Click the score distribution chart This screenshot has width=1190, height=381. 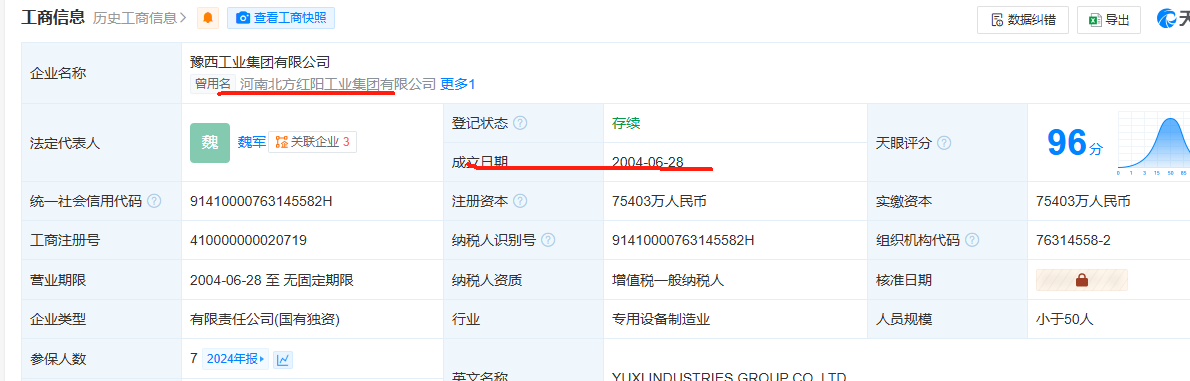coord(1154,143)
